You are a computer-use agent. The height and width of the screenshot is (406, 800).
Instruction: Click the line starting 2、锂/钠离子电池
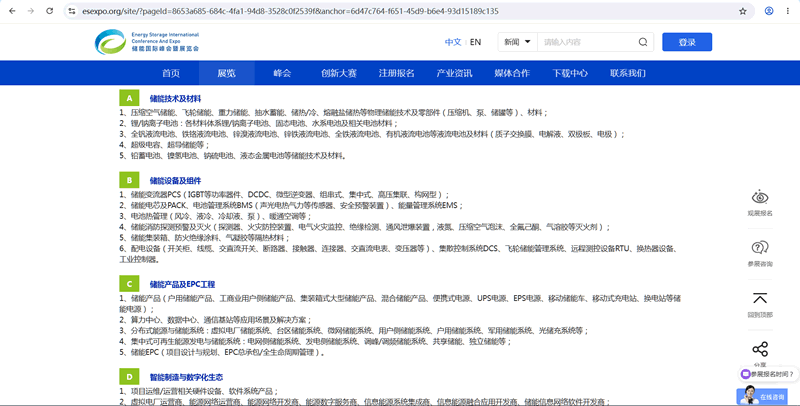point(259,123)
